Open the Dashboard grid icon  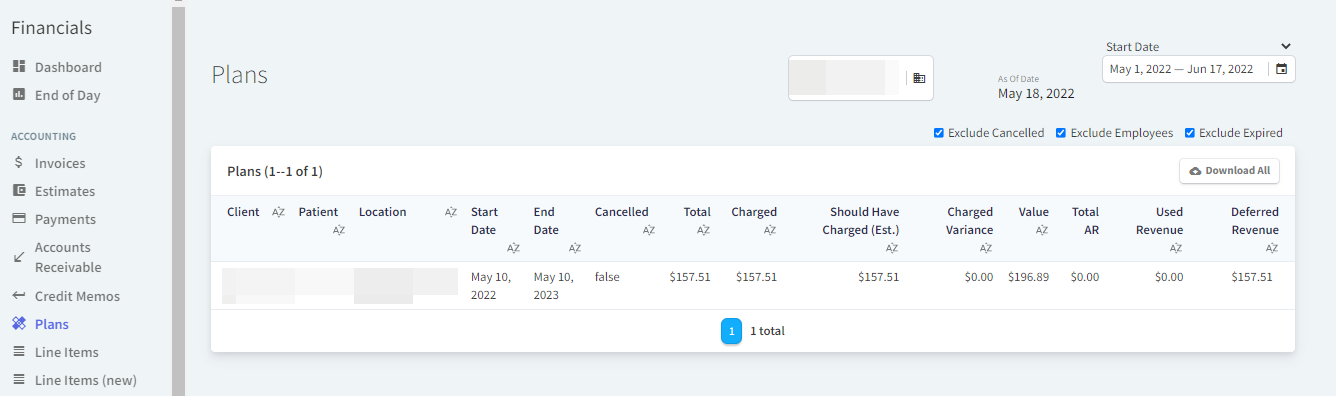coord(18,67)
